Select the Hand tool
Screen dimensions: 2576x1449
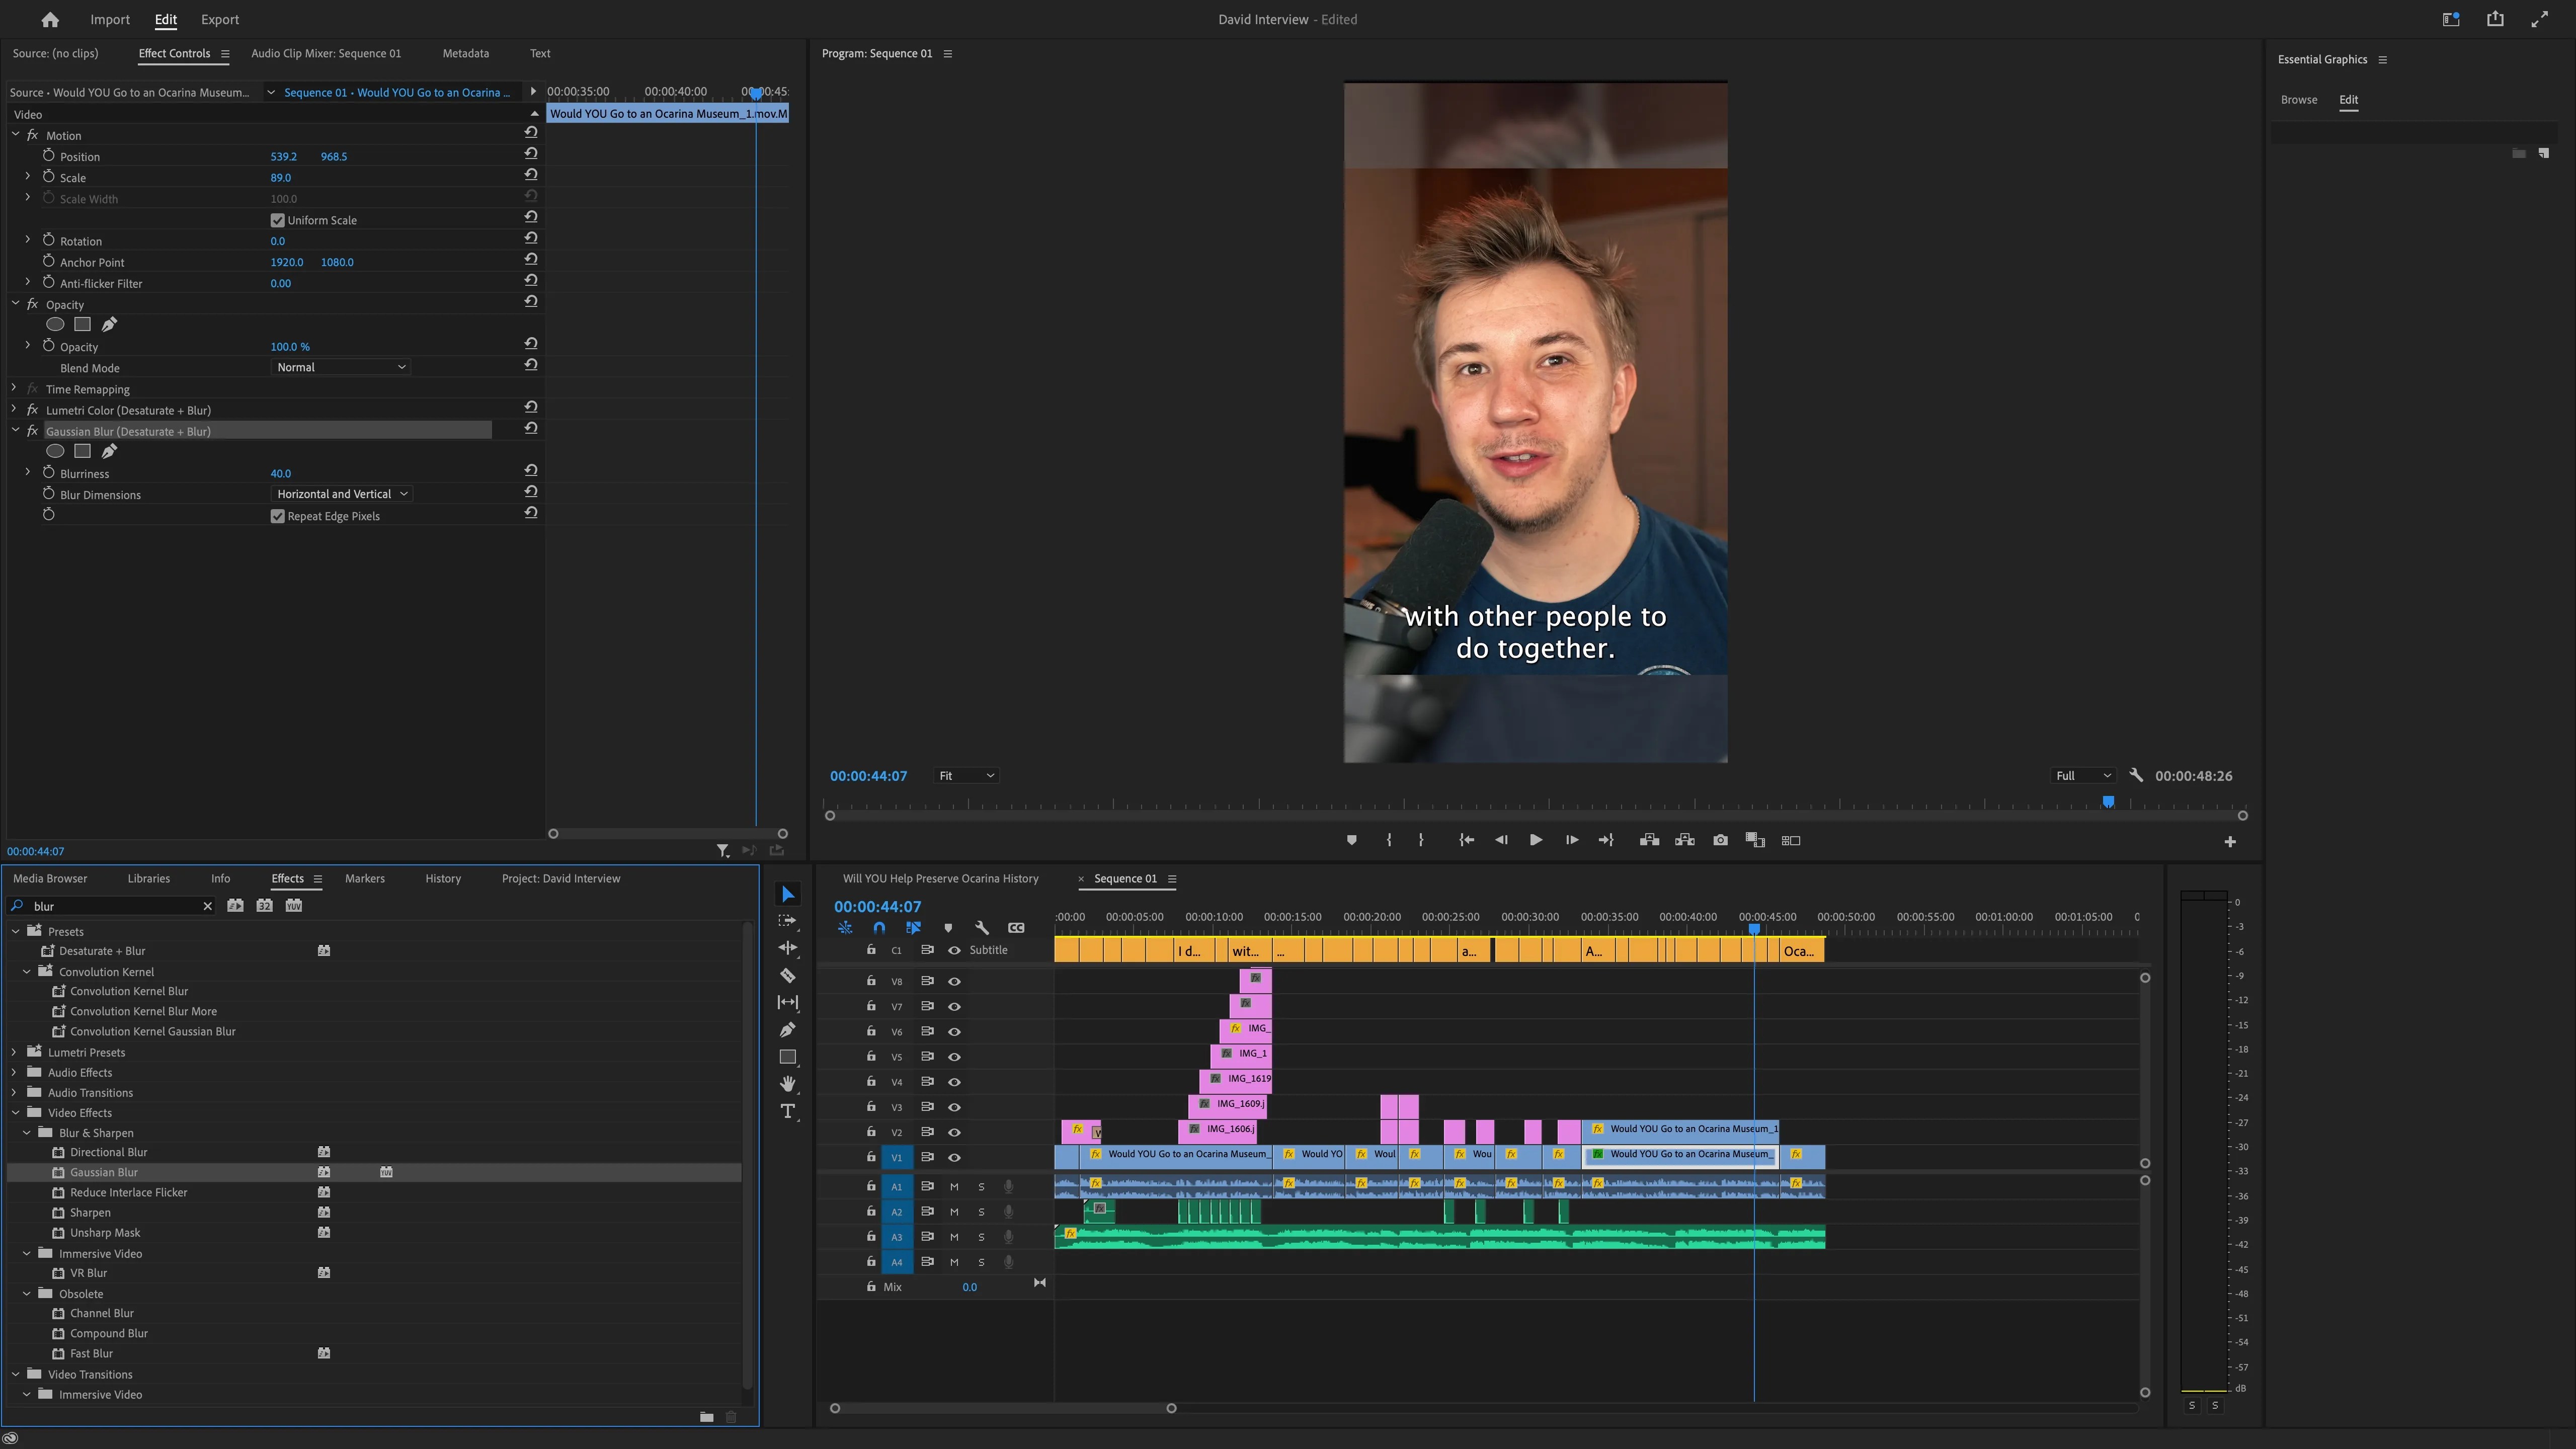click(x=788, y=1084)
